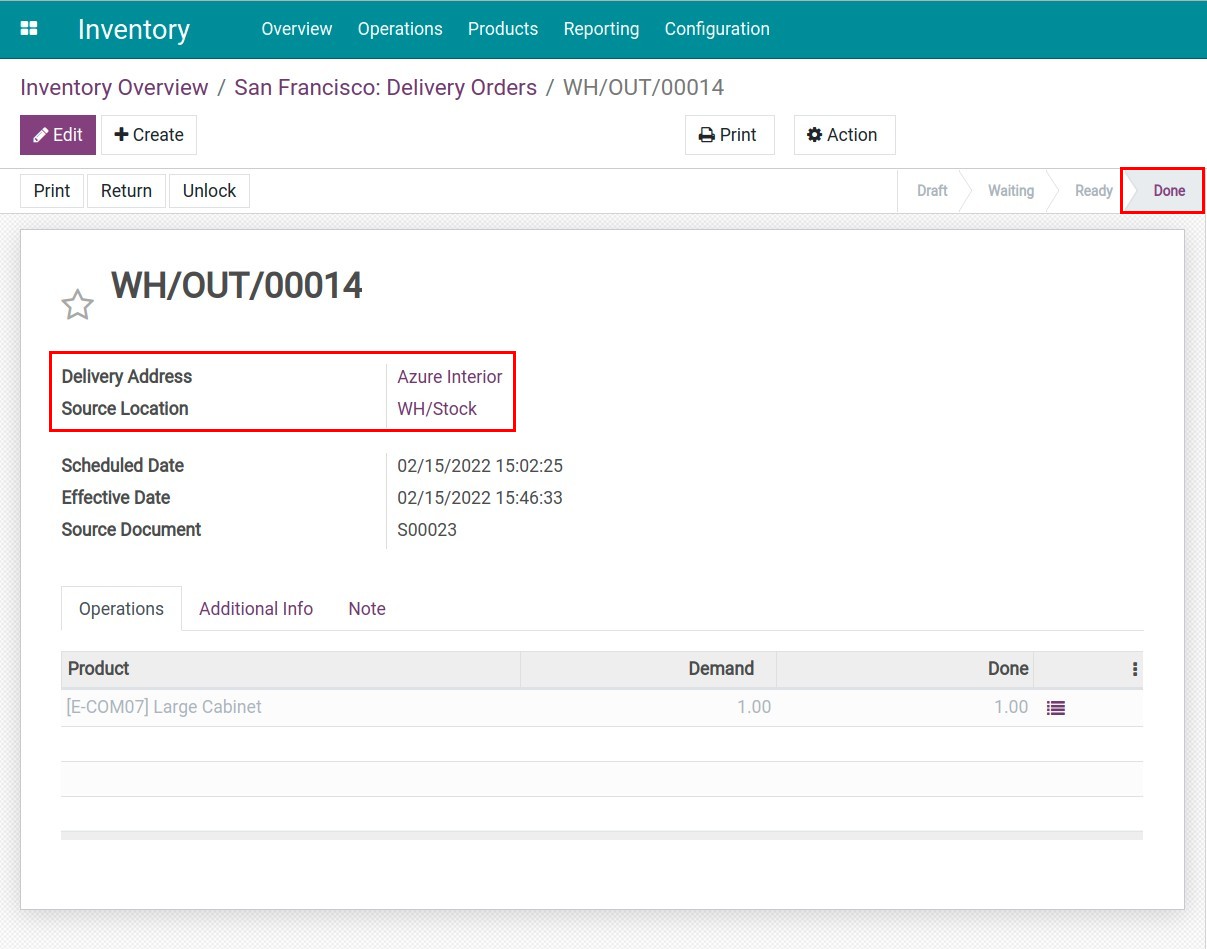This screenshot has height=949, width=1207.
Task: Click the Waiting status stage
Action: [x=1011, y=191]
